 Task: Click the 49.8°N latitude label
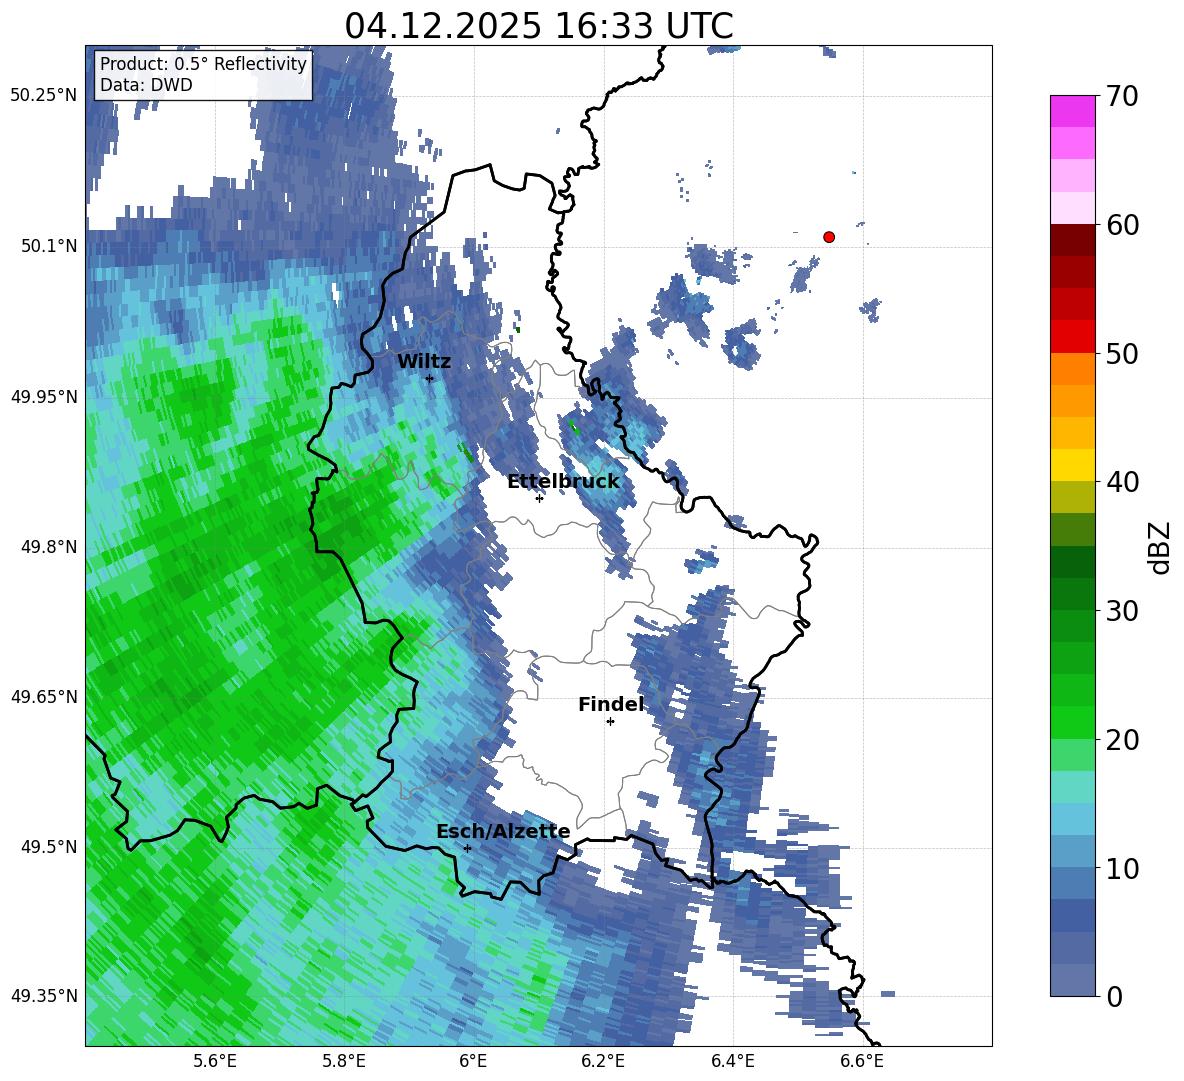click(48, 547)
